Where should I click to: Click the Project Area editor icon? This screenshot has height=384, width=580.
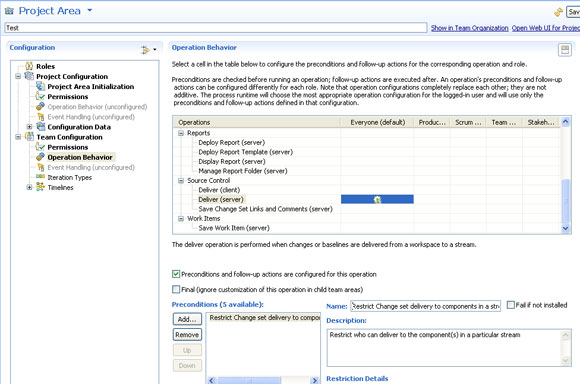[9, 11]
